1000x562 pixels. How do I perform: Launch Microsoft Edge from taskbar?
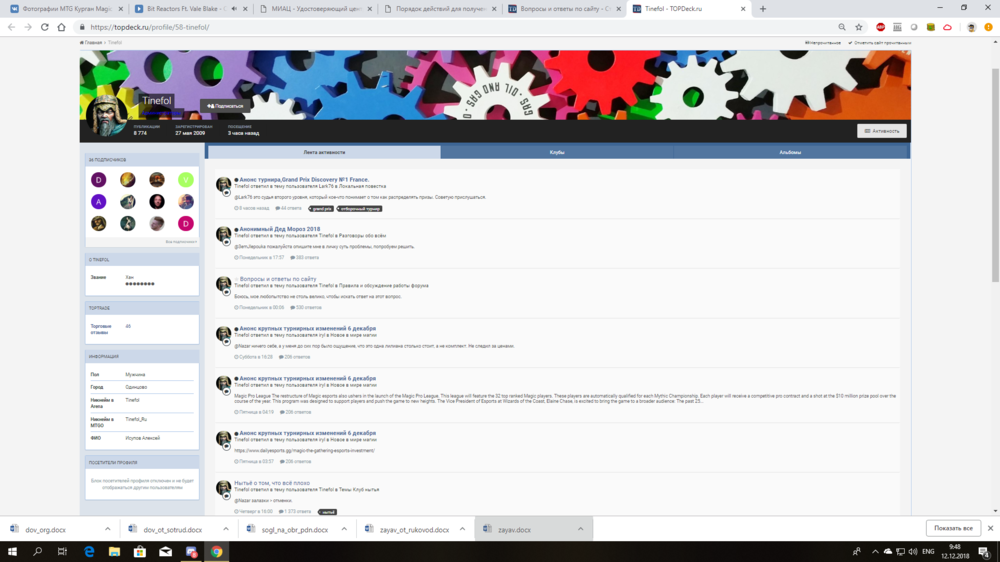pyautogui.click(x=89, y=552)
